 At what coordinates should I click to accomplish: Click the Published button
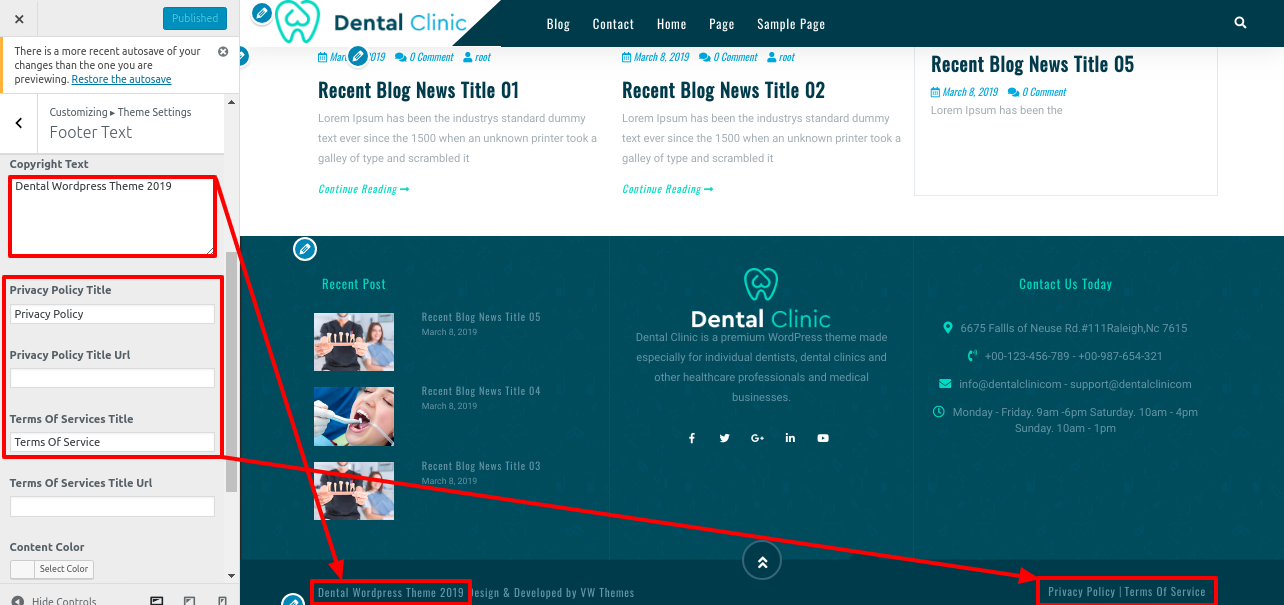(x=195, y=18)
